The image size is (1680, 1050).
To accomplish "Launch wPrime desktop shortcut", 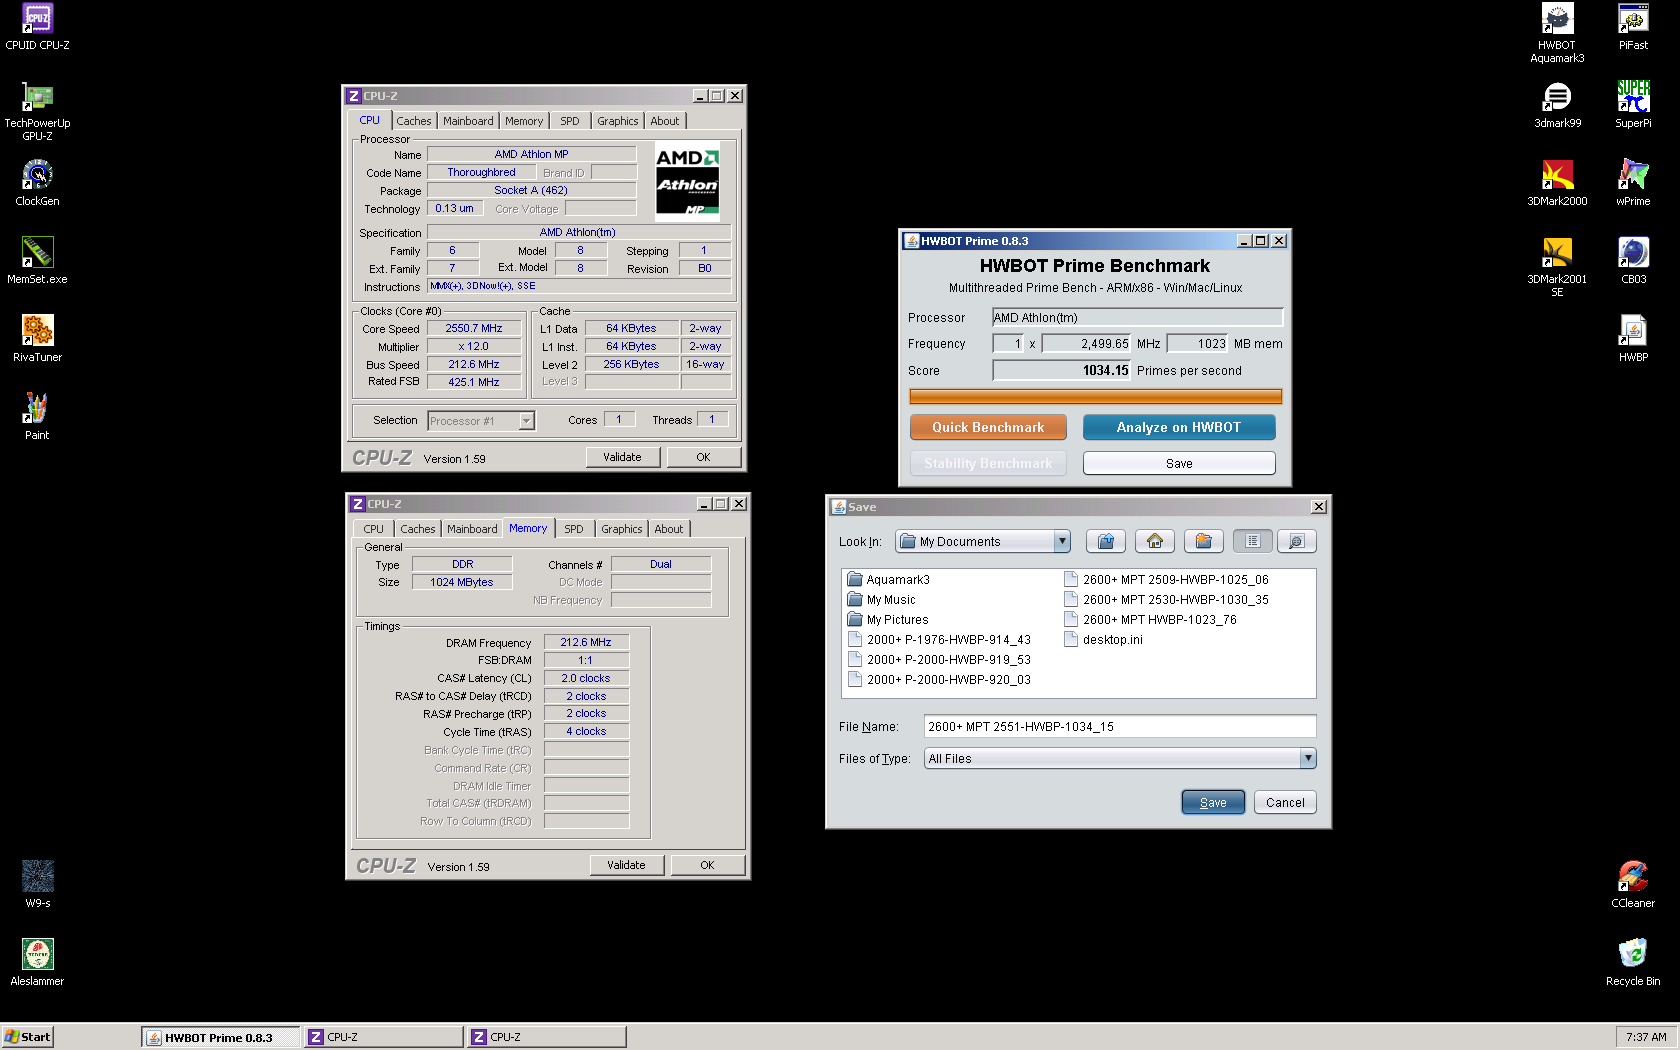I will coord(1633,183).
